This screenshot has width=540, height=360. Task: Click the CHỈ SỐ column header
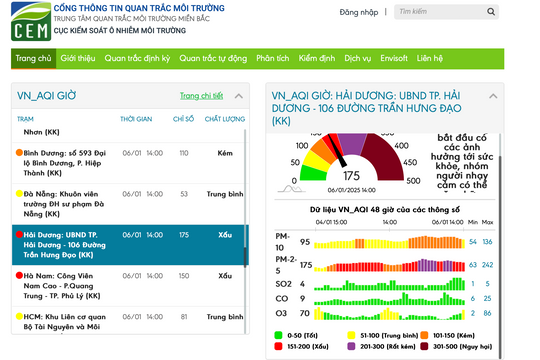pyautogui.click(x=183, y=119)
